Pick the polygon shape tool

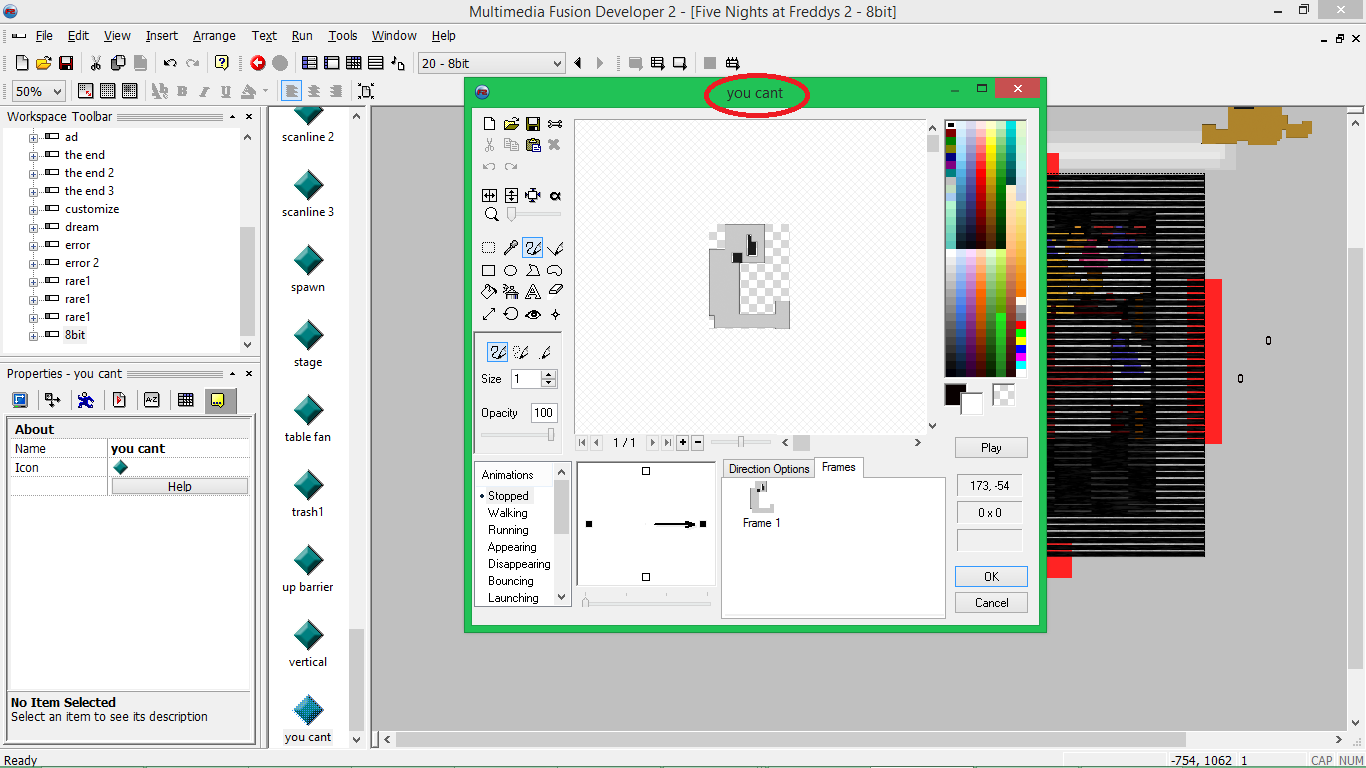click(533, 270)
